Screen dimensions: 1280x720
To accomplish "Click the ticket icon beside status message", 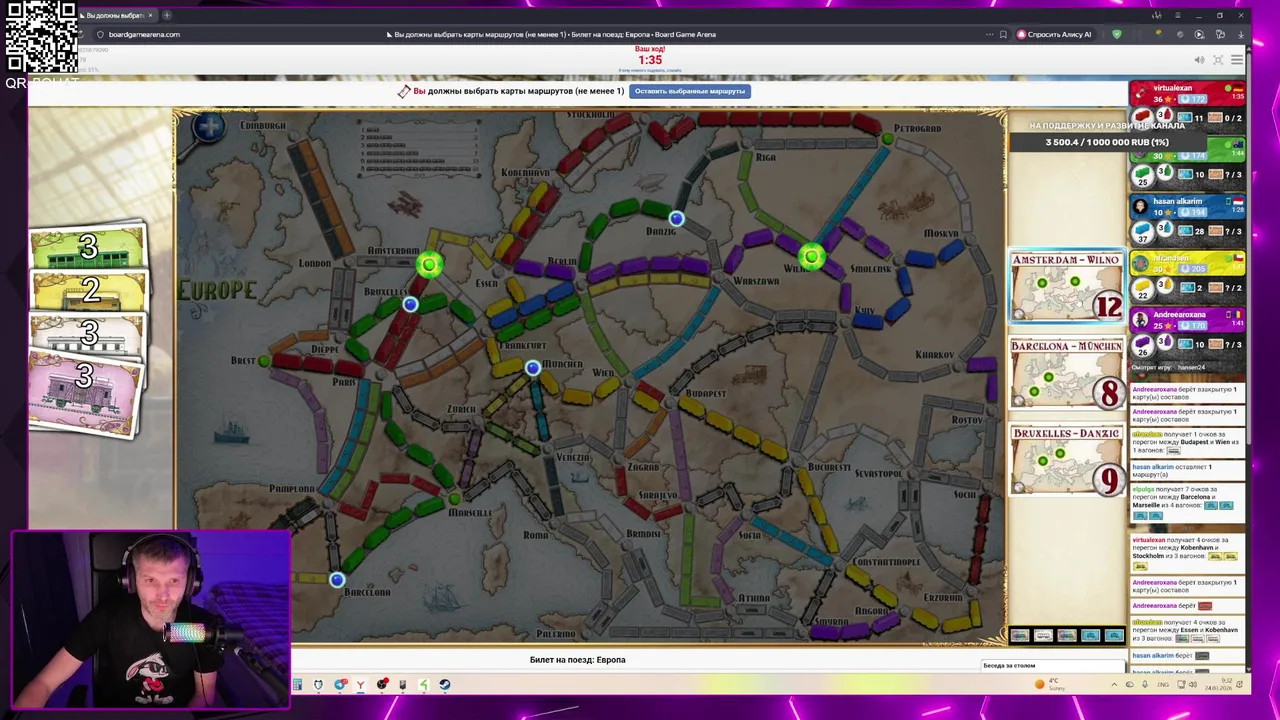I will (404, 91).
